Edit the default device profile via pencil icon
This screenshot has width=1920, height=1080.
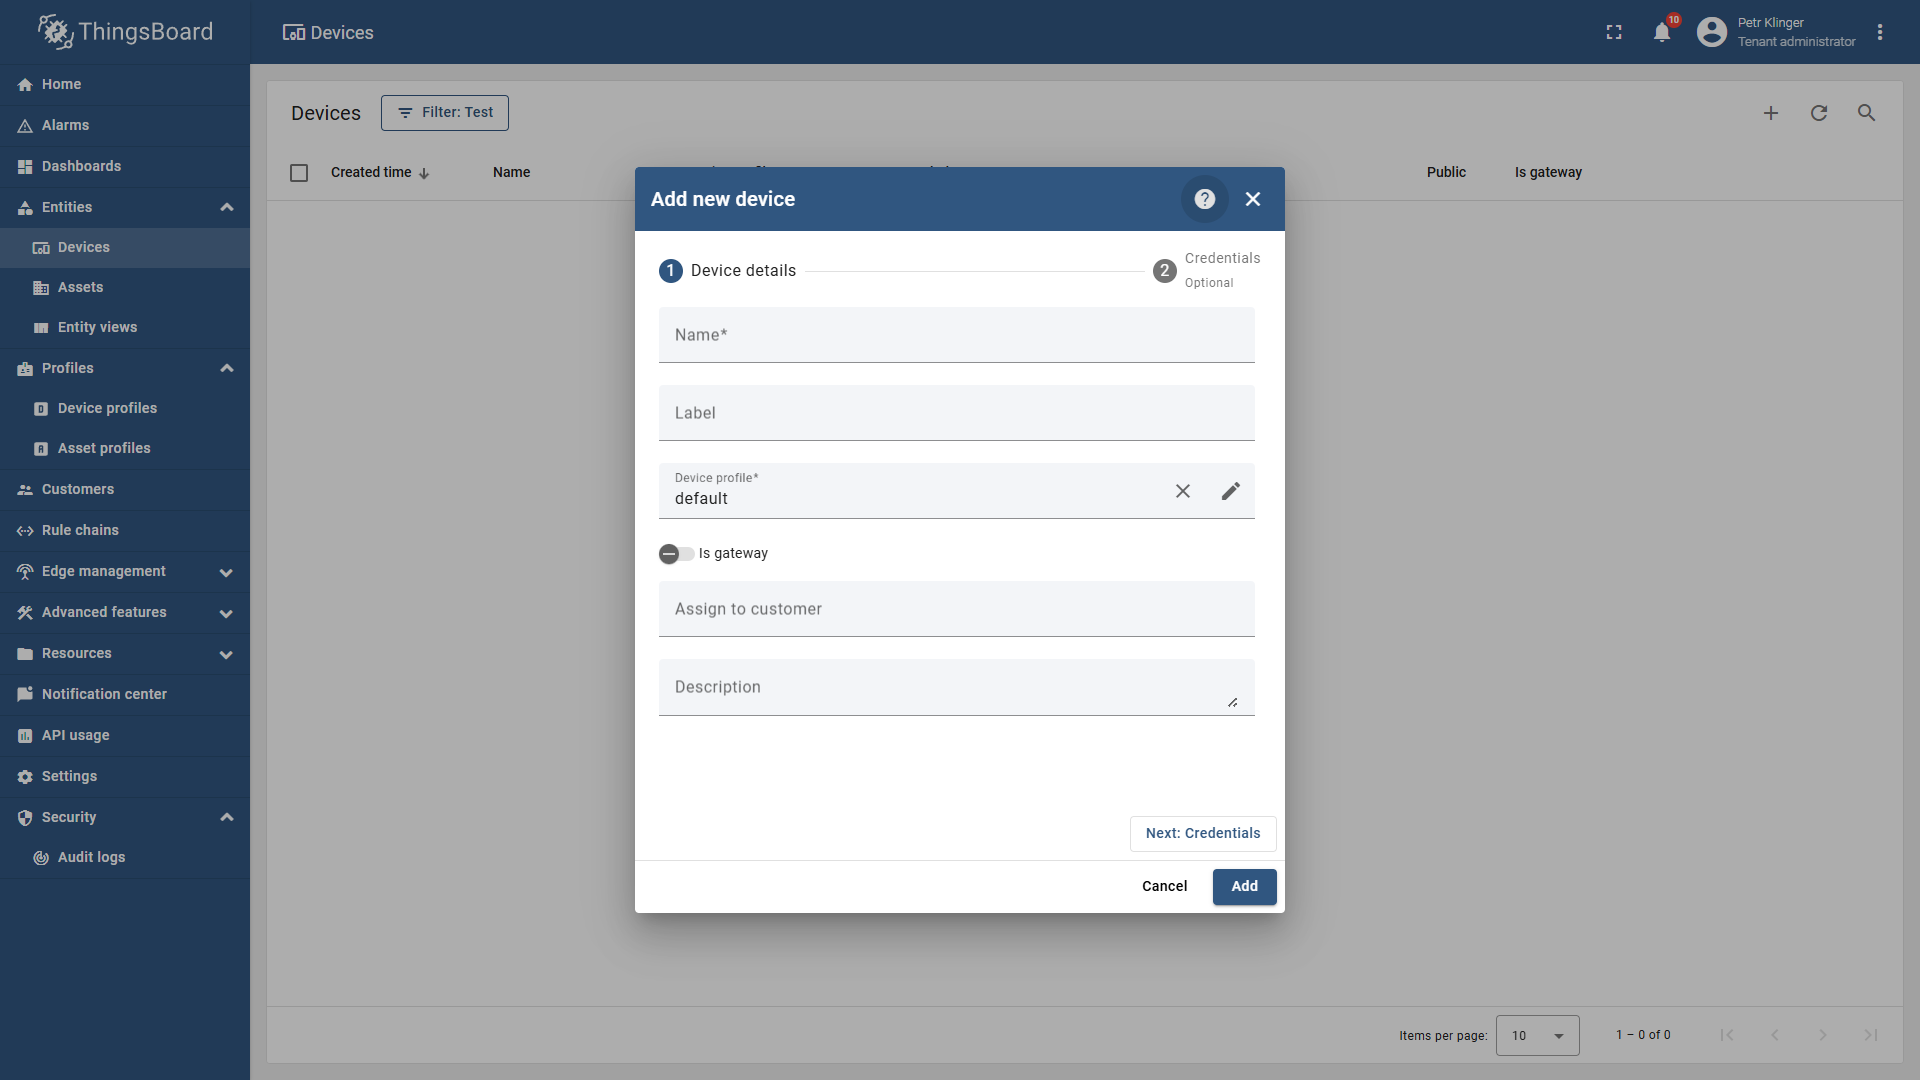point(1230,491)
